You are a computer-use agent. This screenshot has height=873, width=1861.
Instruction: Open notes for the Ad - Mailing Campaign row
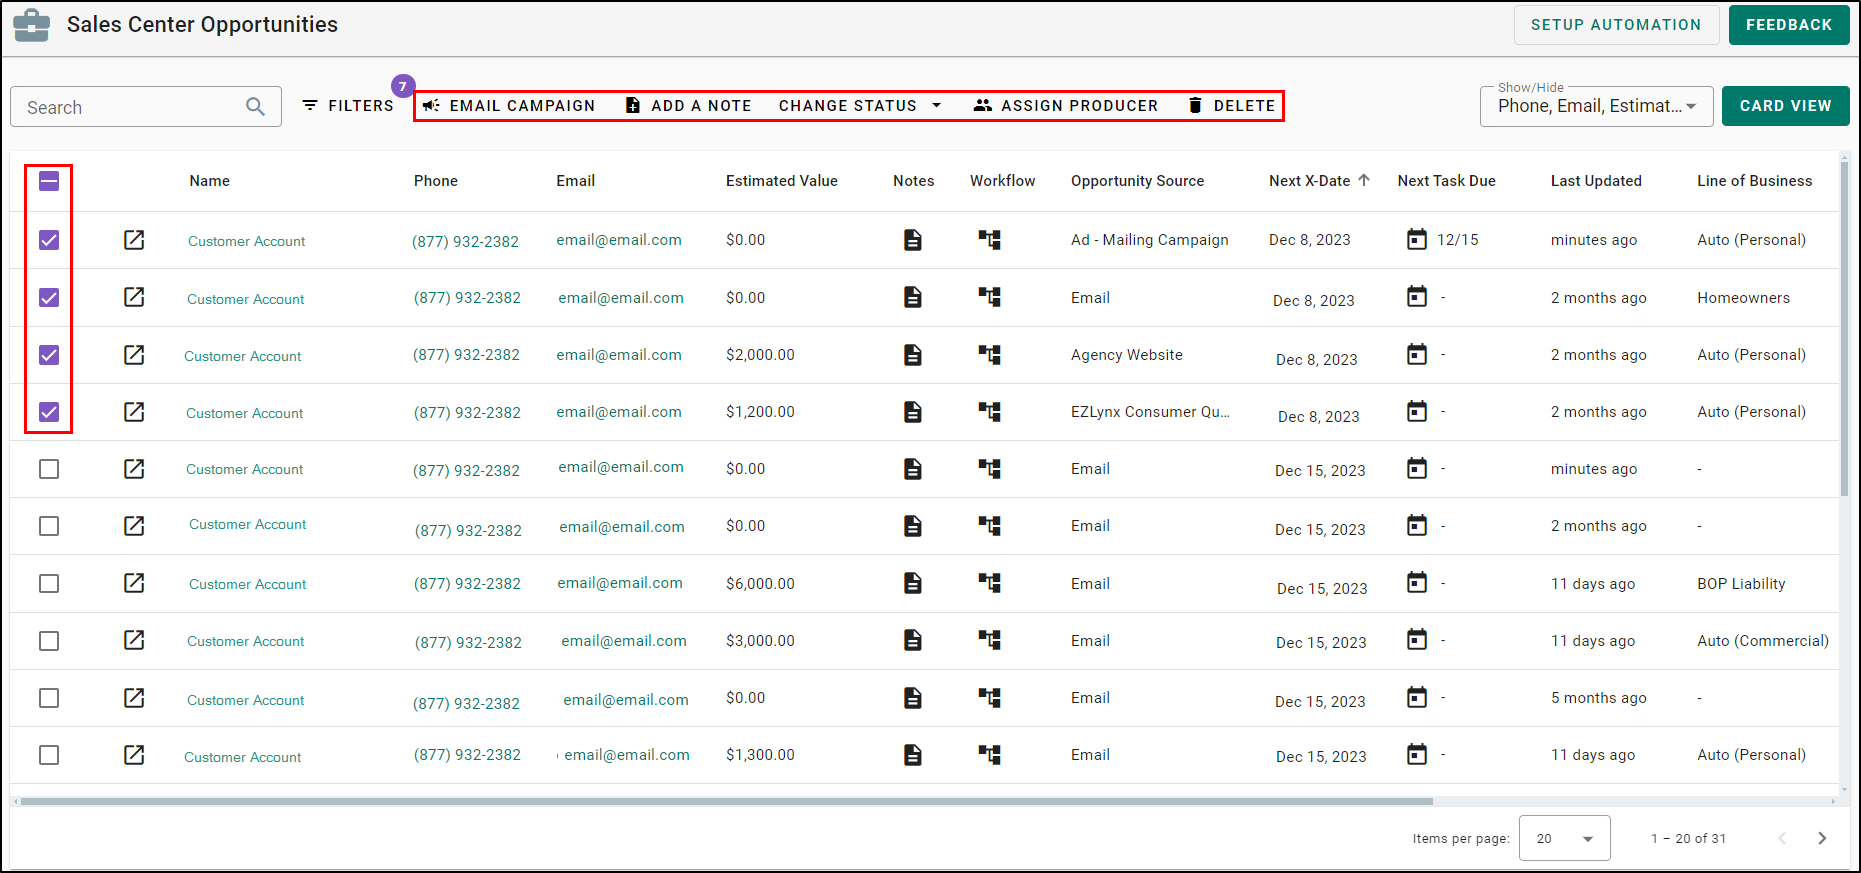coord(913,240)
